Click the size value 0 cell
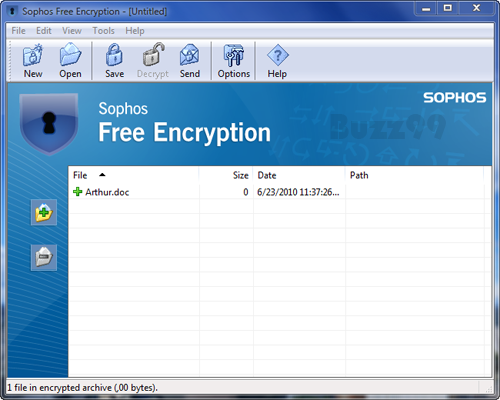 (x=246, y=192)
